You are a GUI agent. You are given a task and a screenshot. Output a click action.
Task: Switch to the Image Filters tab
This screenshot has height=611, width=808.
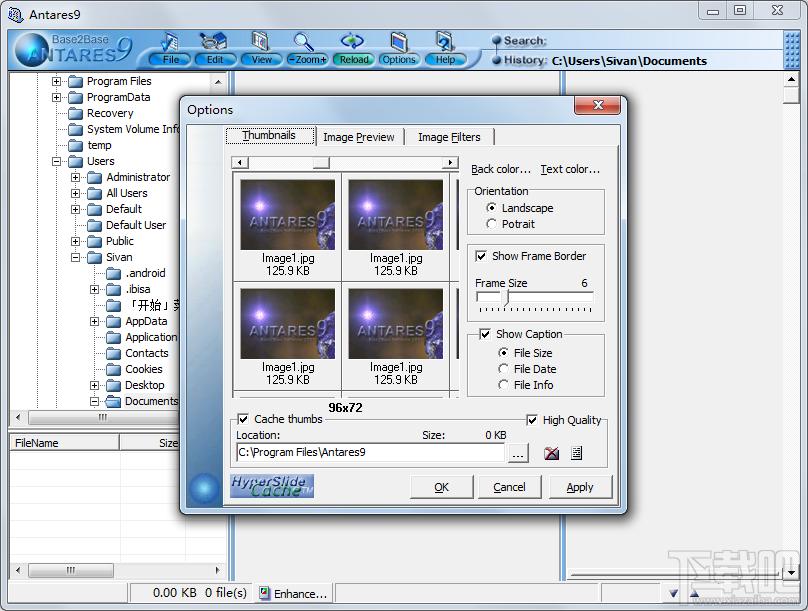[449, 137]
